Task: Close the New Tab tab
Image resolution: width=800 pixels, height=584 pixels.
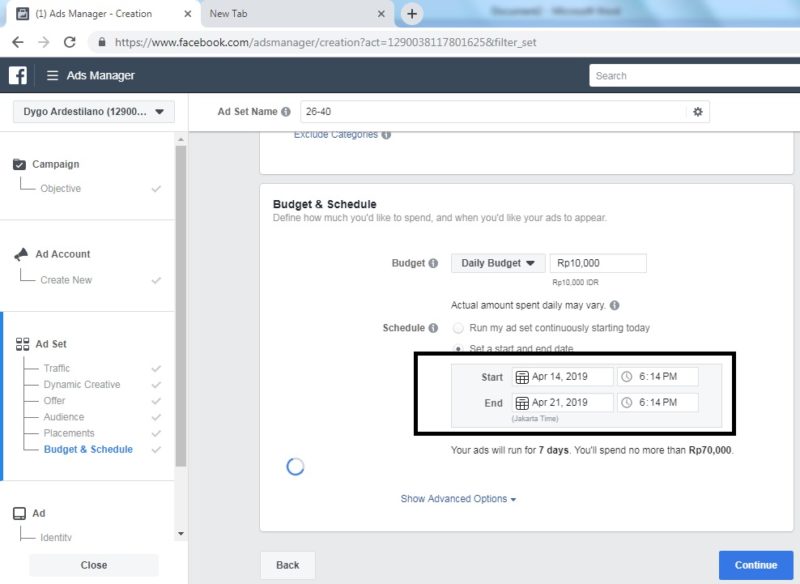Action: pyautogui.click(x=381, y=14)
